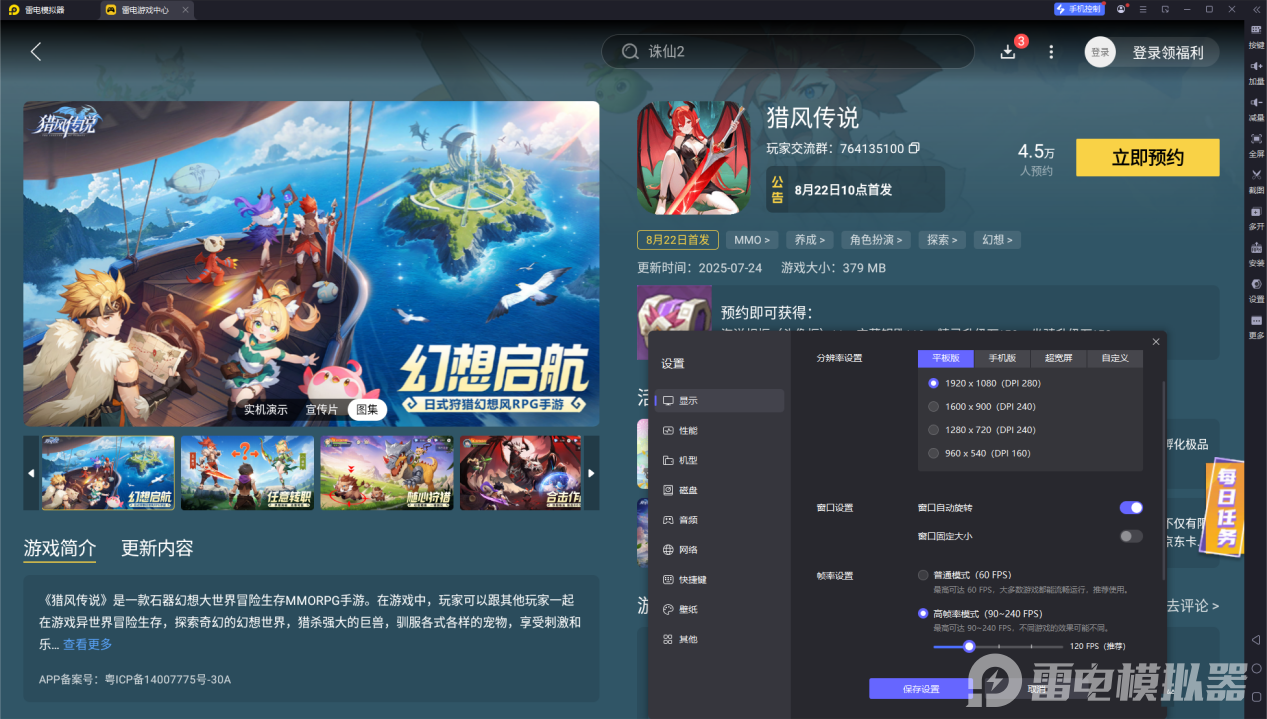Open the three-dot more options menu

coord(1051,51)
